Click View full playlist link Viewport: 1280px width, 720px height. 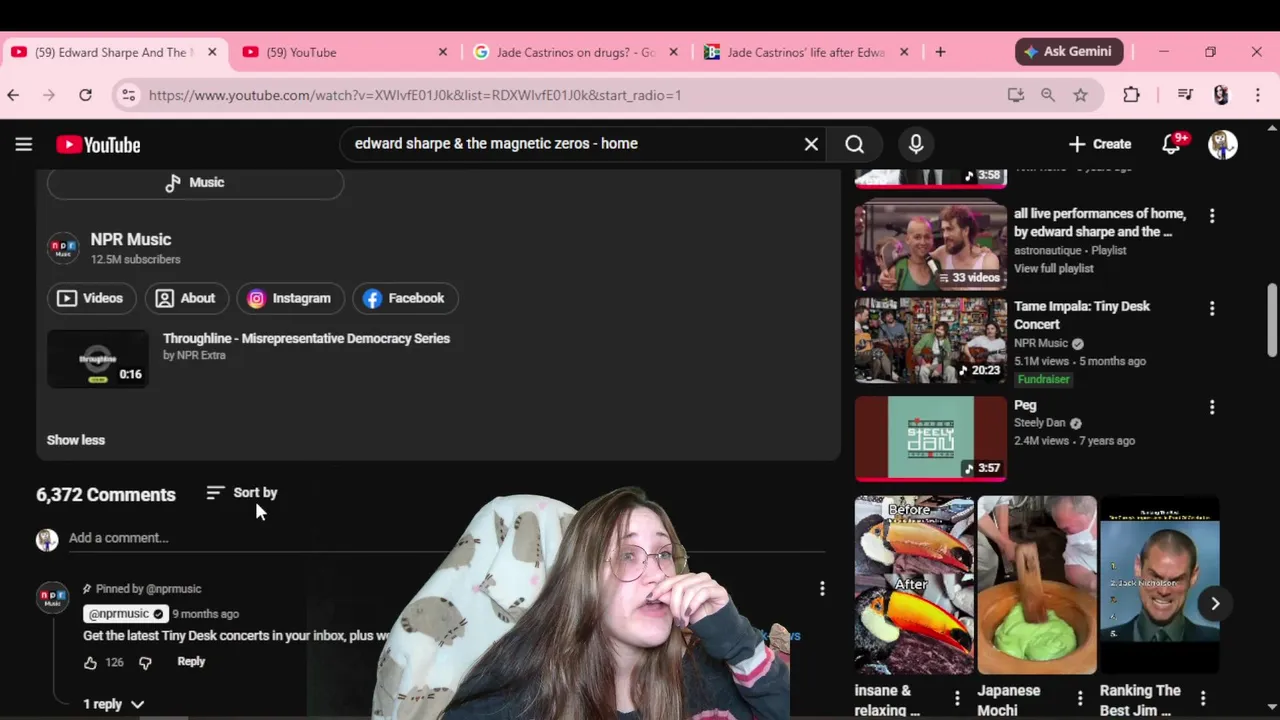click(x=1054, y=268)
